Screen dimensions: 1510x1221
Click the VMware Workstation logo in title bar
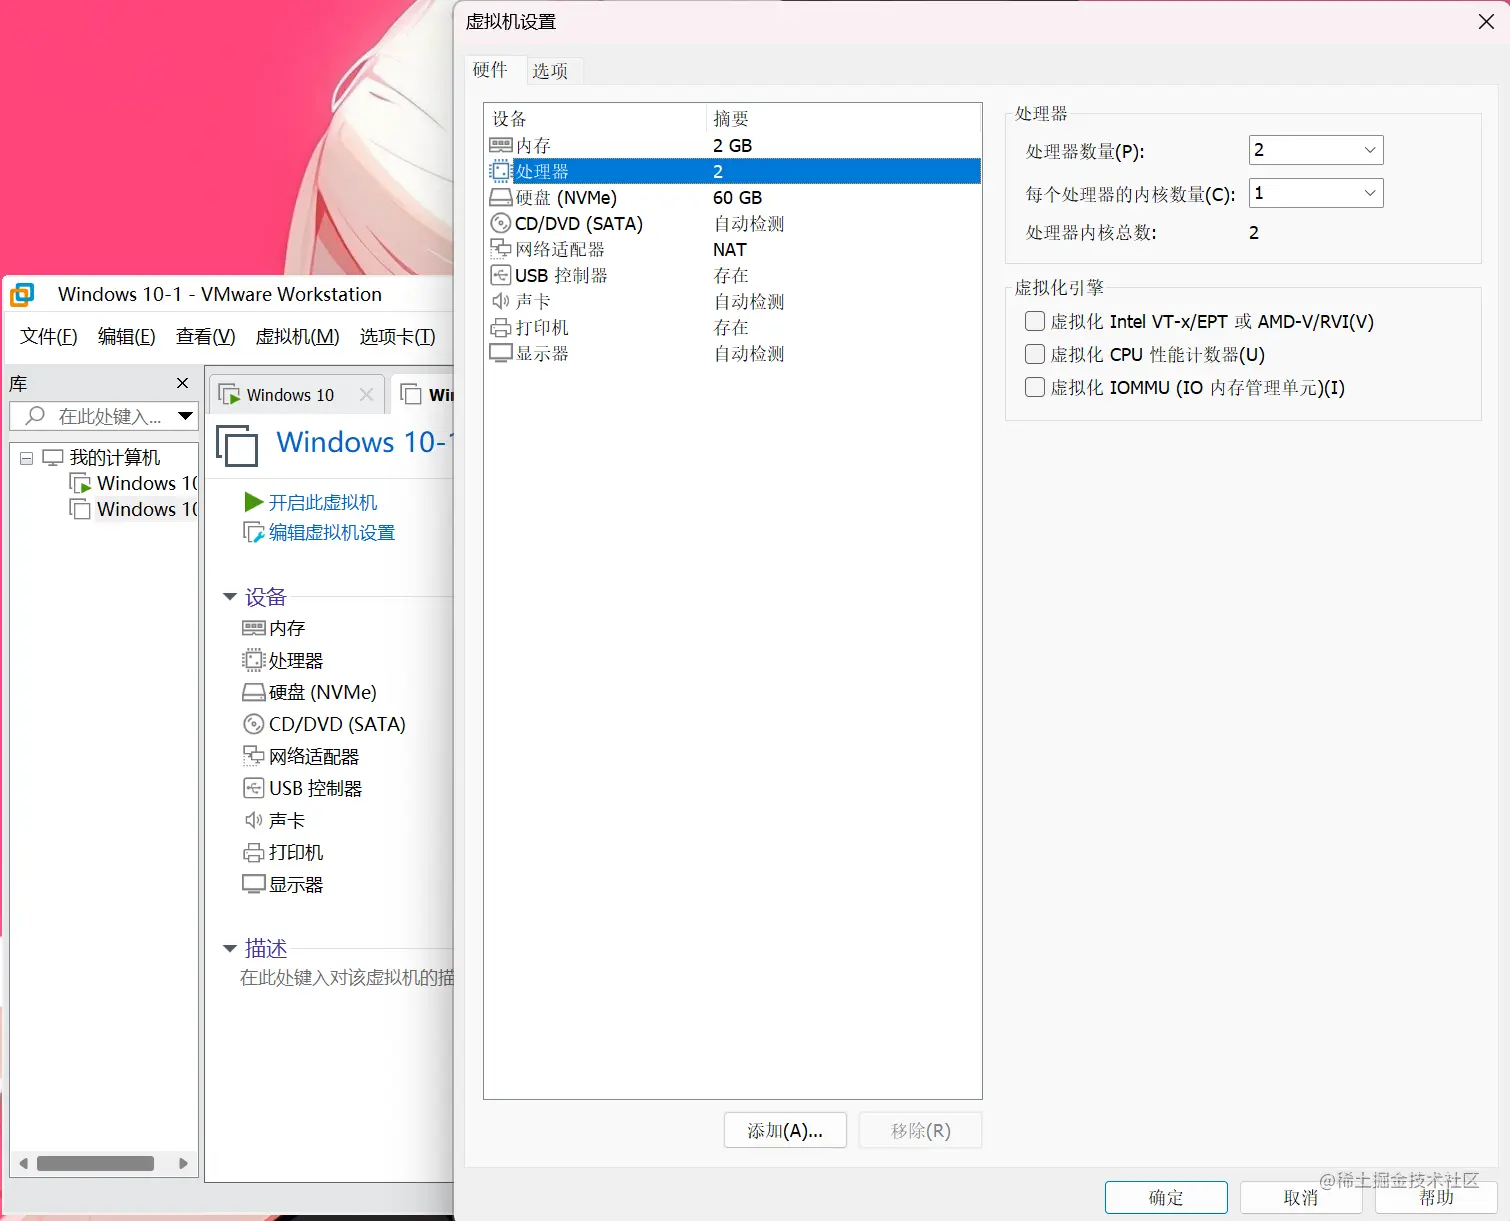pyautogui.click(x=22, y=294)
